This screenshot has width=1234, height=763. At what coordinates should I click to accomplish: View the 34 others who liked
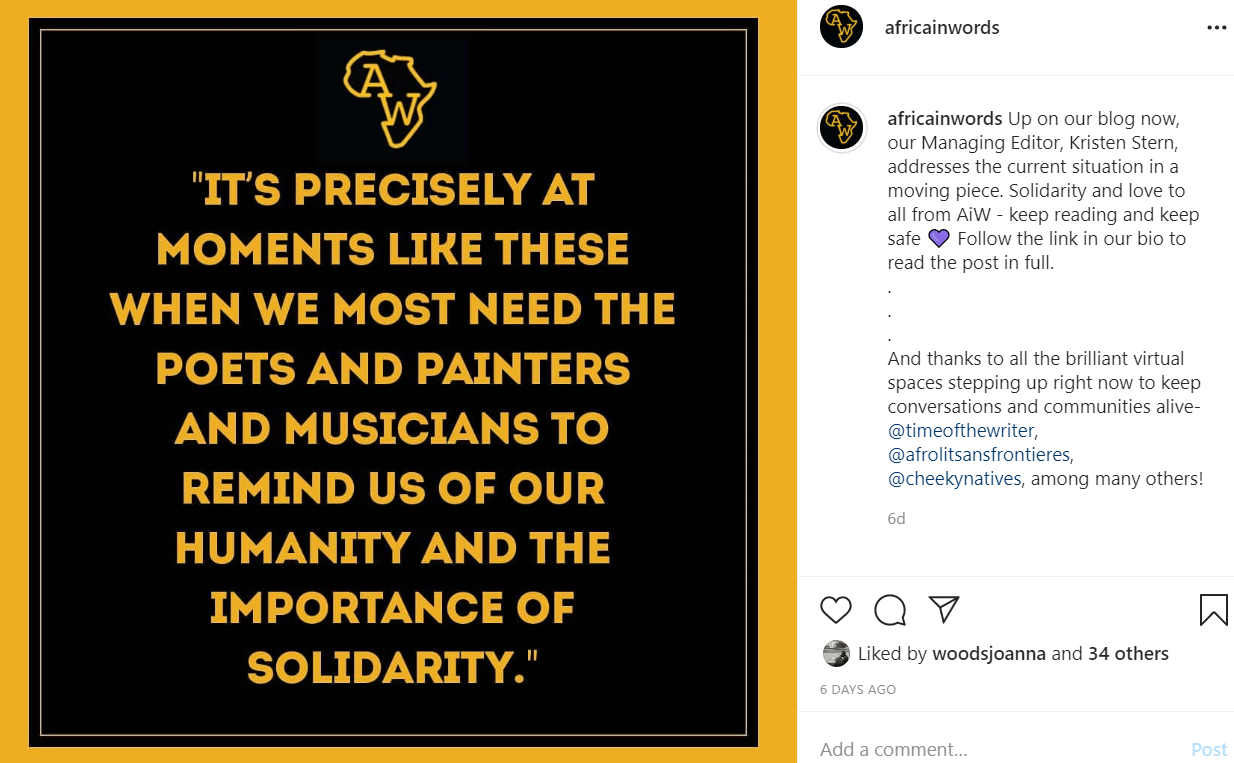pyautogui.click(x=1128, y=654)
